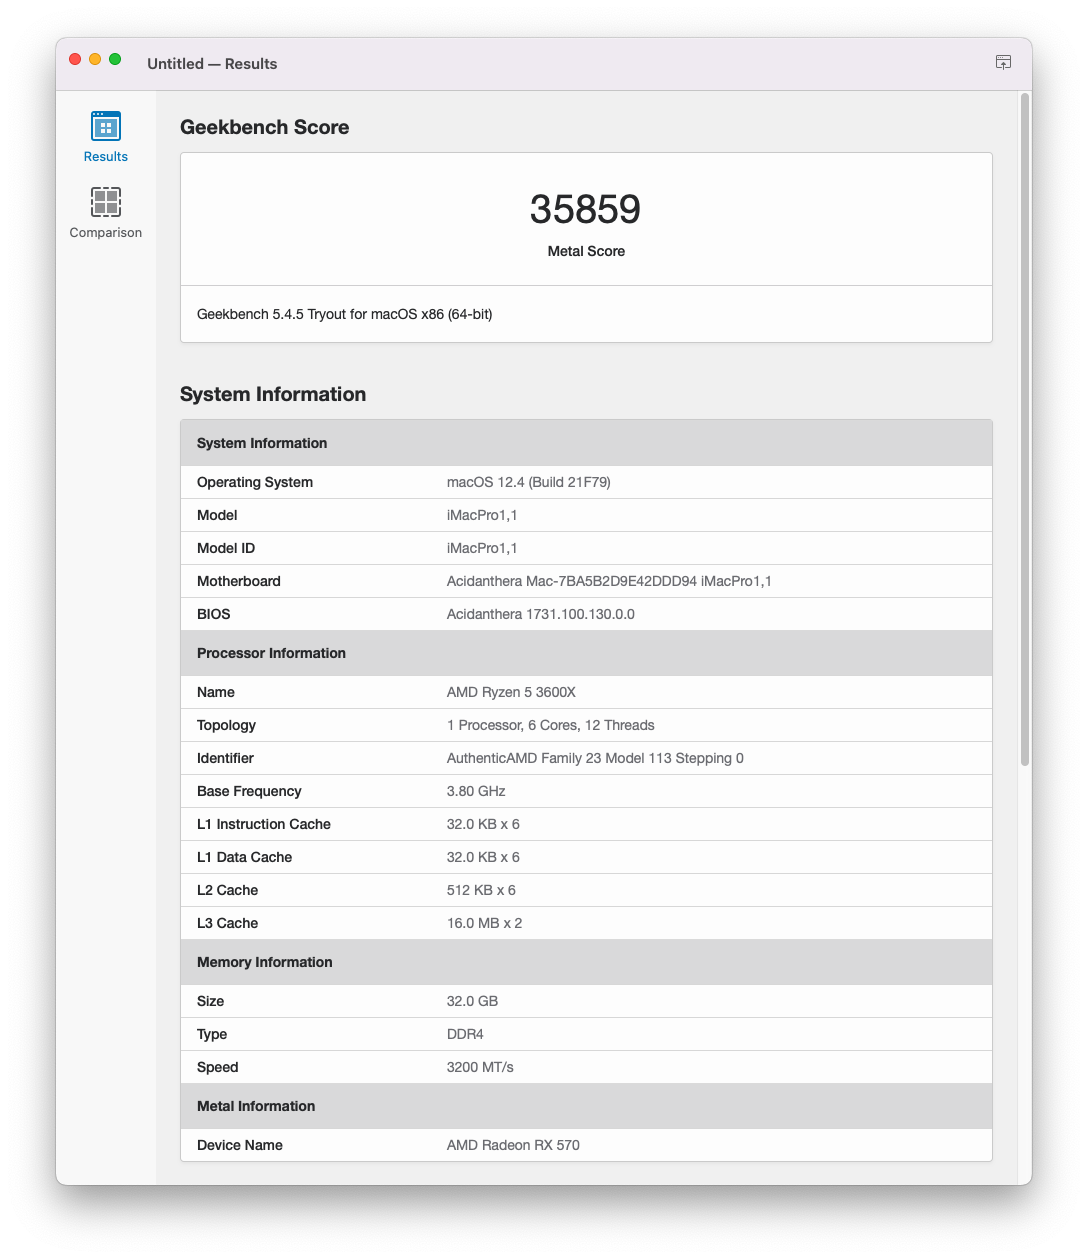
Task: Click the vertical scrollbar on the right
Action: pos(1024,430)
